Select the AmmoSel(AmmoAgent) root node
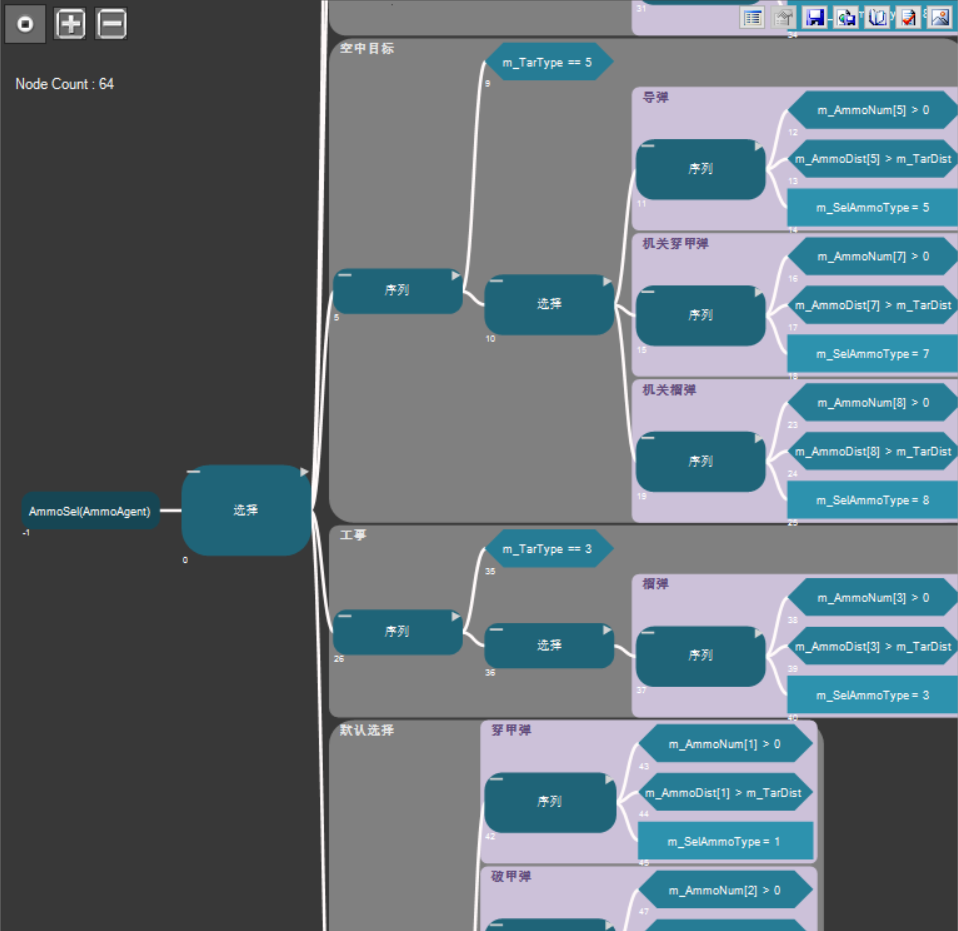 (x=90, y=511)
